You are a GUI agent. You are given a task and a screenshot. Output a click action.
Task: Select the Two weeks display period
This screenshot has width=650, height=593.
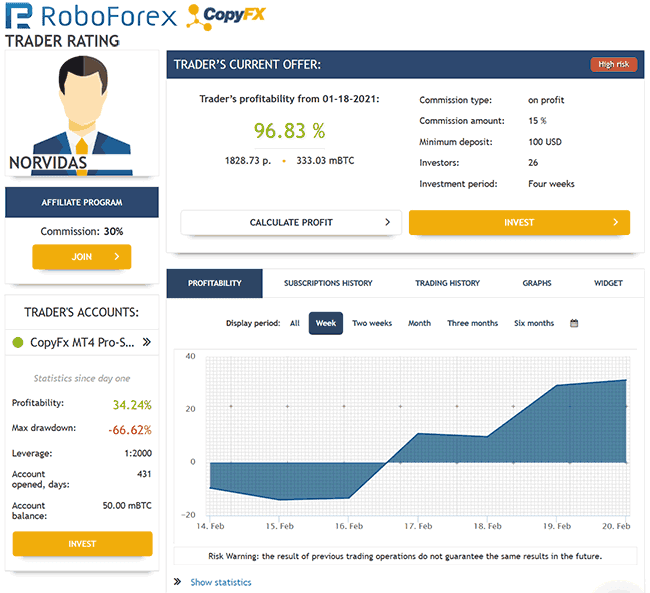[x=372, y=323]
